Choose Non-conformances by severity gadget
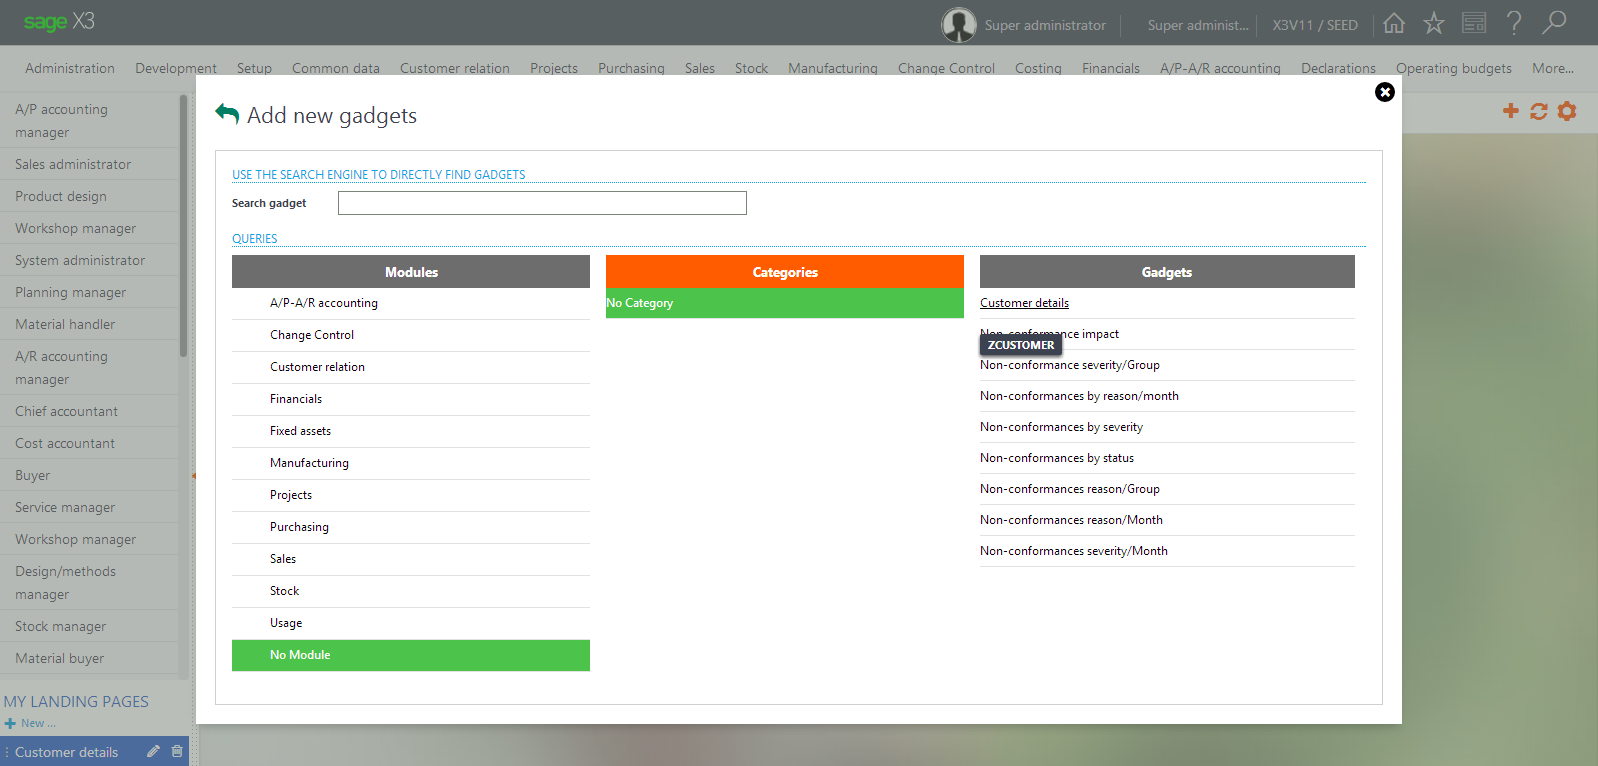Image resolution: width=1598 pixels, height=766 pixels. [1061, 427]
